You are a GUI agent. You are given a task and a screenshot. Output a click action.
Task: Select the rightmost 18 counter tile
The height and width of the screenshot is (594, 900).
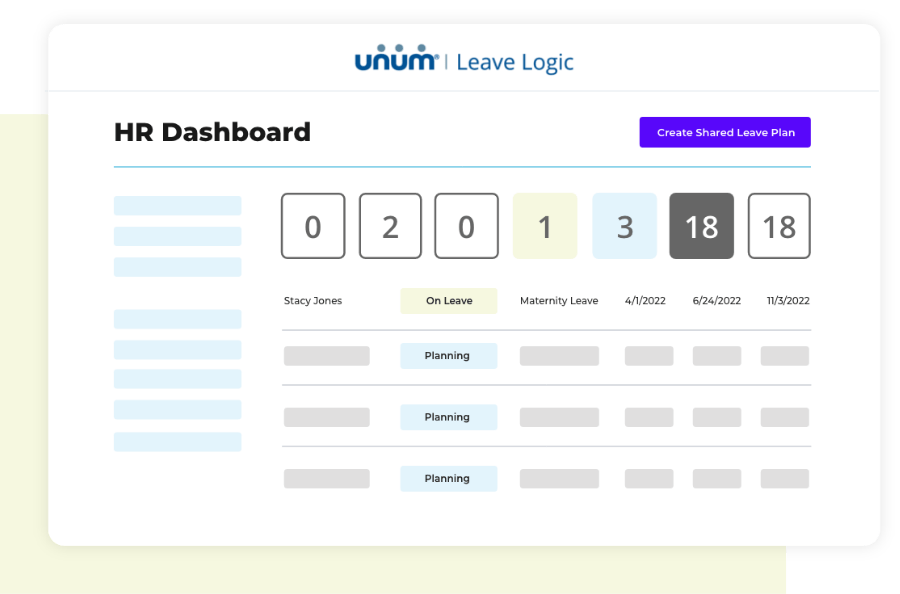[x=779, y=226]
